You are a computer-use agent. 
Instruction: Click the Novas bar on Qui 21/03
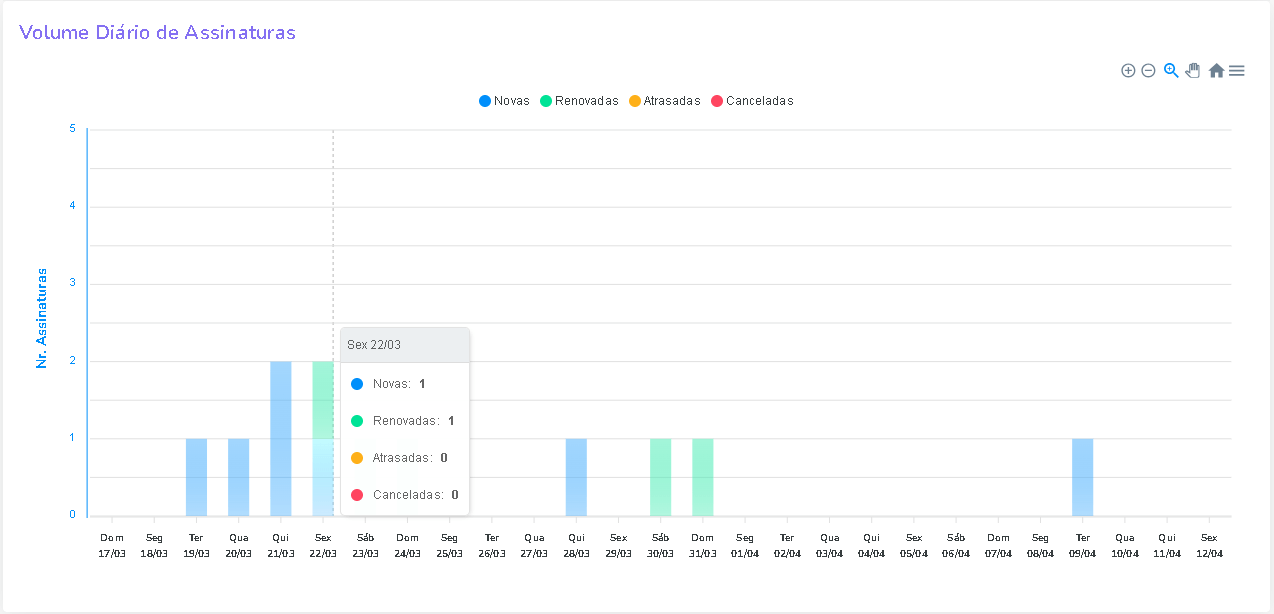coord(281,439)
